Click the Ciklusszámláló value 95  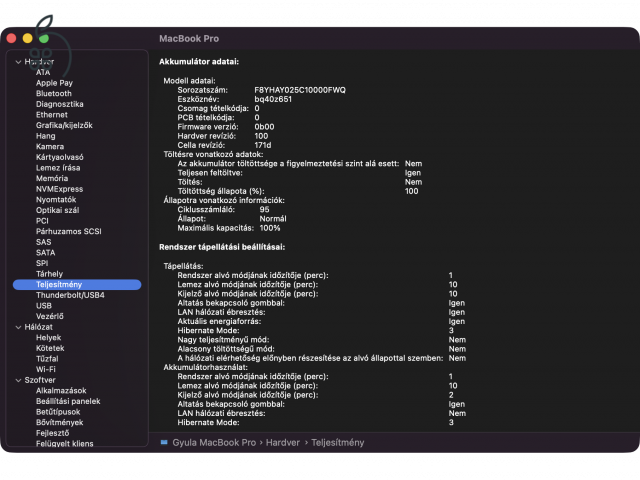click(x=264, y=209)
